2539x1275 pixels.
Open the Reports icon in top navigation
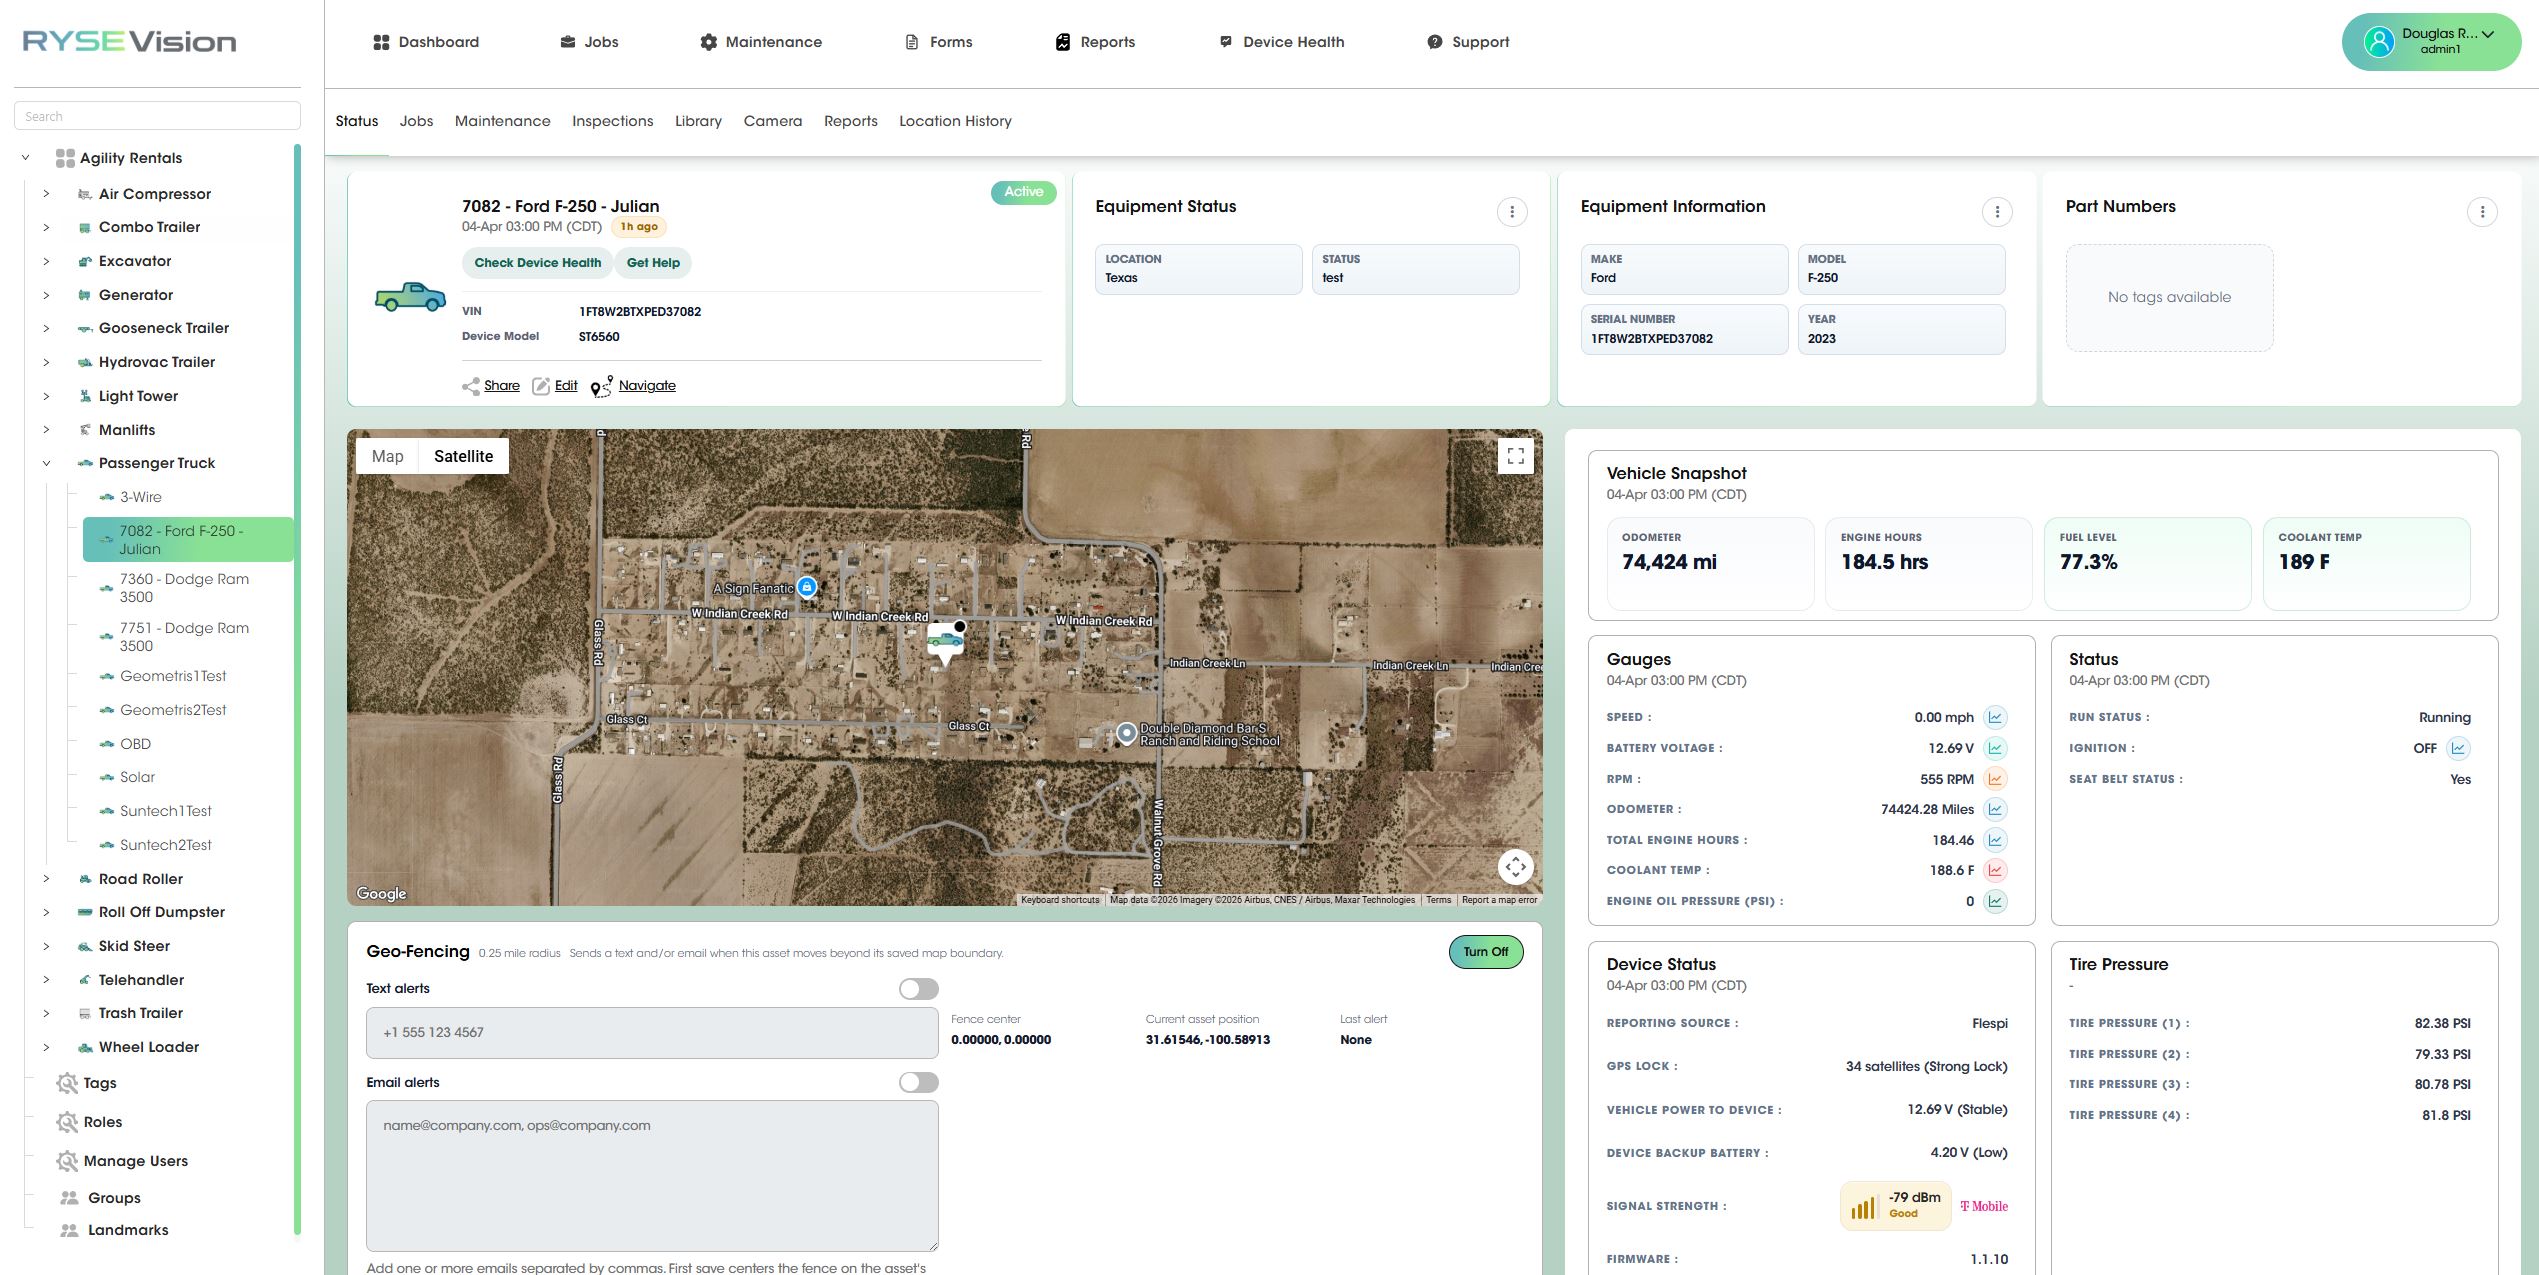[1062, 41]
